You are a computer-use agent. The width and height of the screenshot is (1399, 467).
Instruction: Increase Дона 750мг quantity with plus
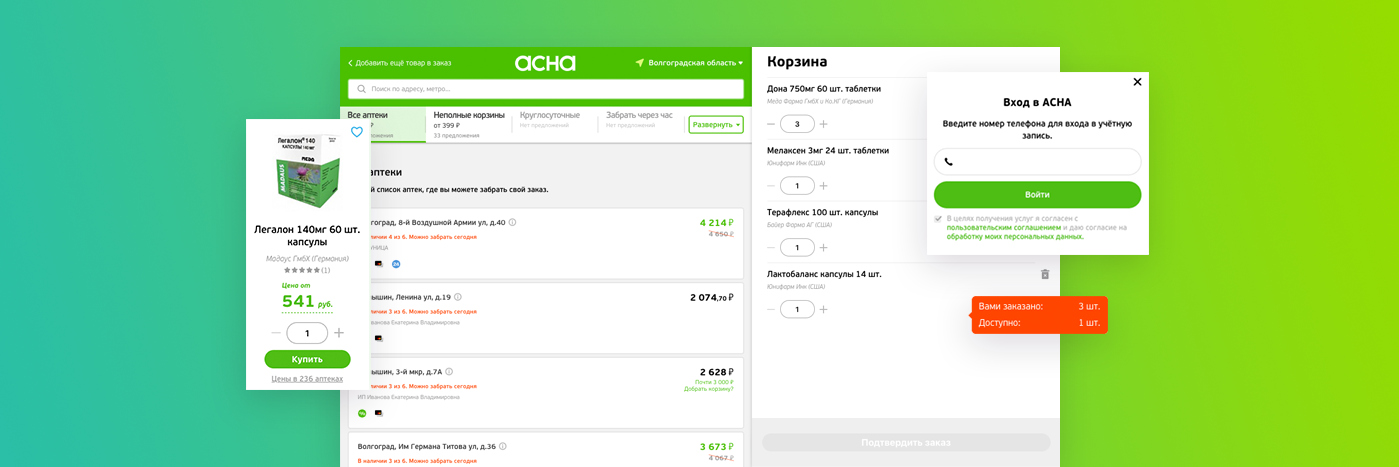tap(823, 124)
